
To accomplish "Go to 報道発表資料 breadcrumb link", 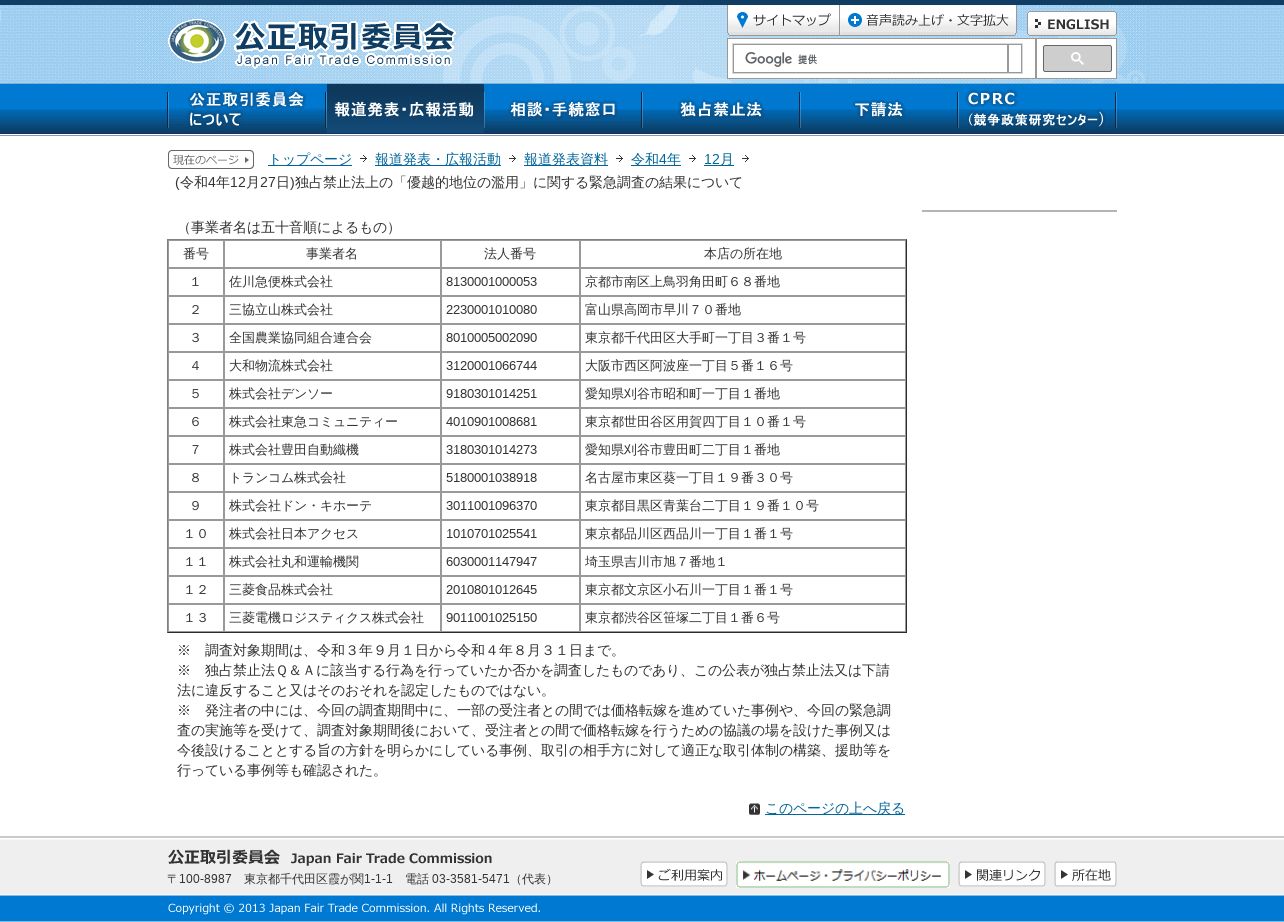I will (x=566, y=159).
